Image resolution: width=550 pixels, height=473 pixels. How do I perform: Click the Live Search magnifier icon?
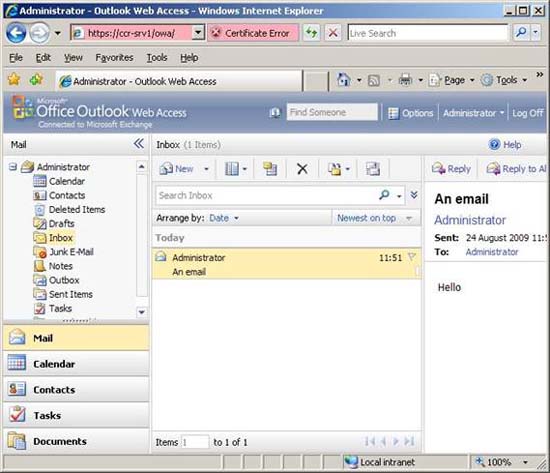point(521,33)
